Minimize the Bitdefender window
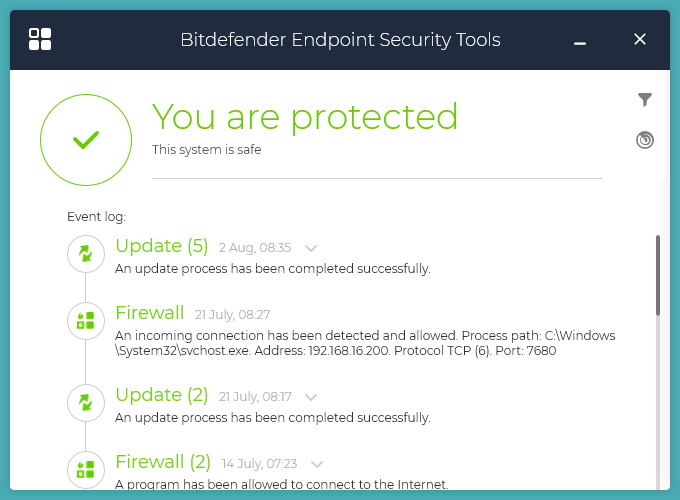The image size is (680, 500). [x=581, y=41]
